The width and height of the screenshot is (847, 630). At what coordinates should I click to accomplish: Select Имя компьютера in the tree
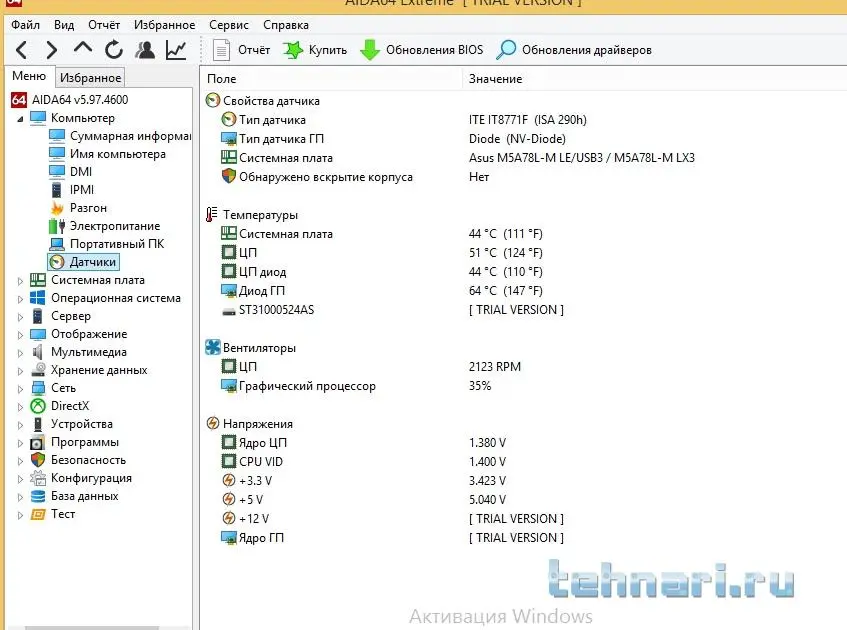107,154
